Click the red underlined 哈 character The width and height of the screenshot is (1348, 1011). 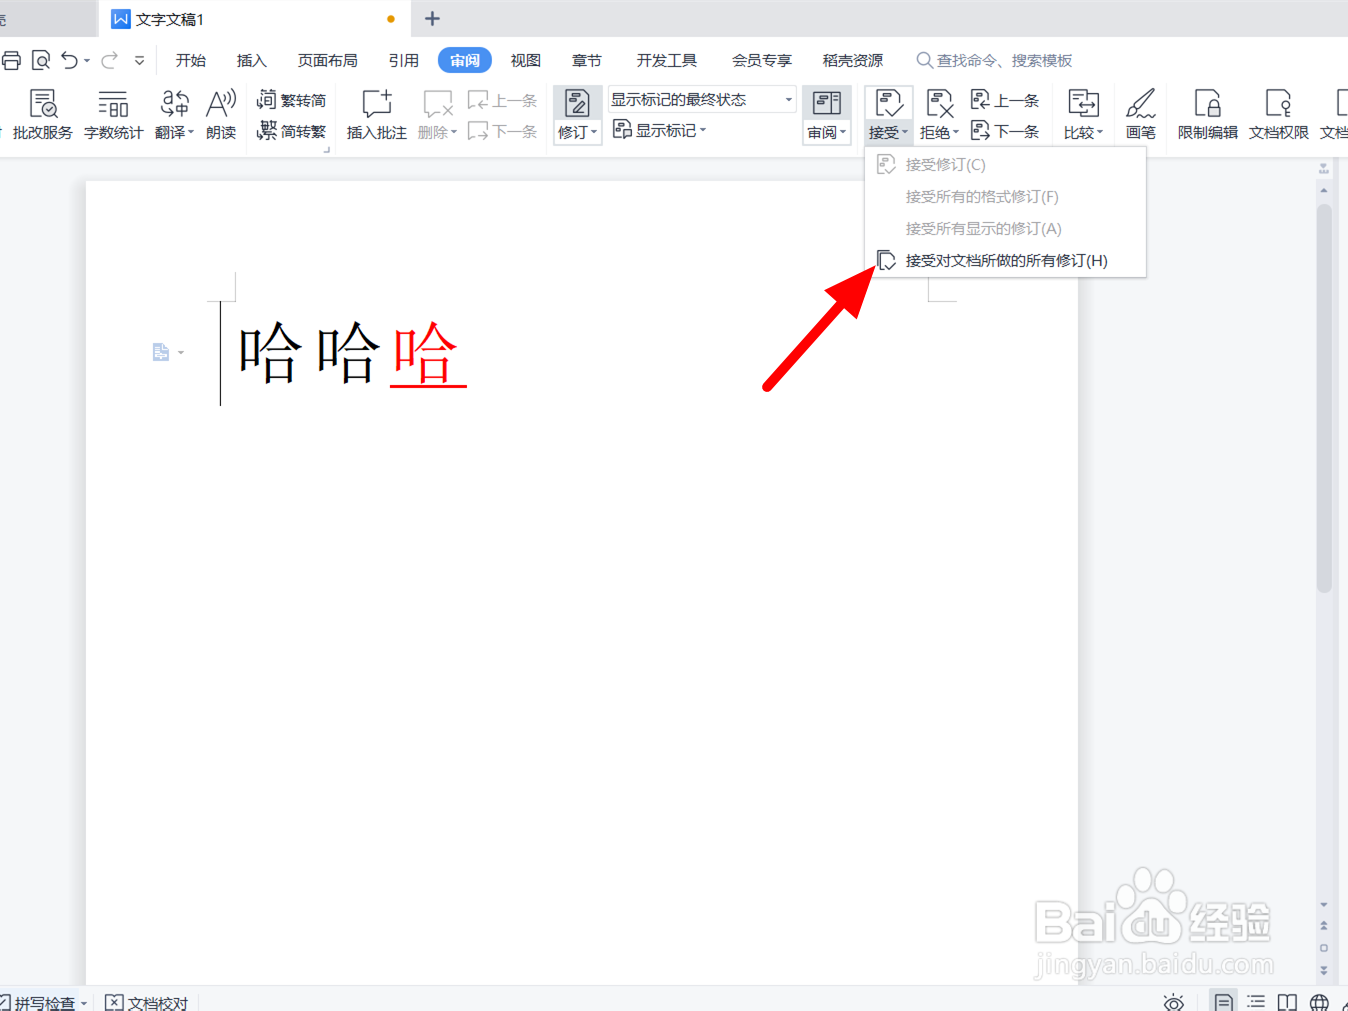[427, 353]
